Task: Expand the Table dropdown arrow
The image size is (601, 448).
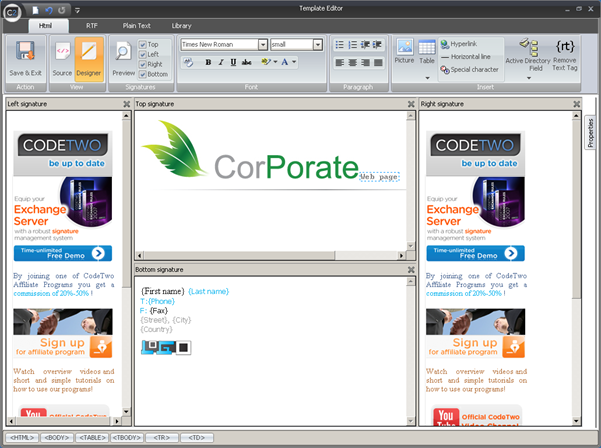Action: [427, 78]
